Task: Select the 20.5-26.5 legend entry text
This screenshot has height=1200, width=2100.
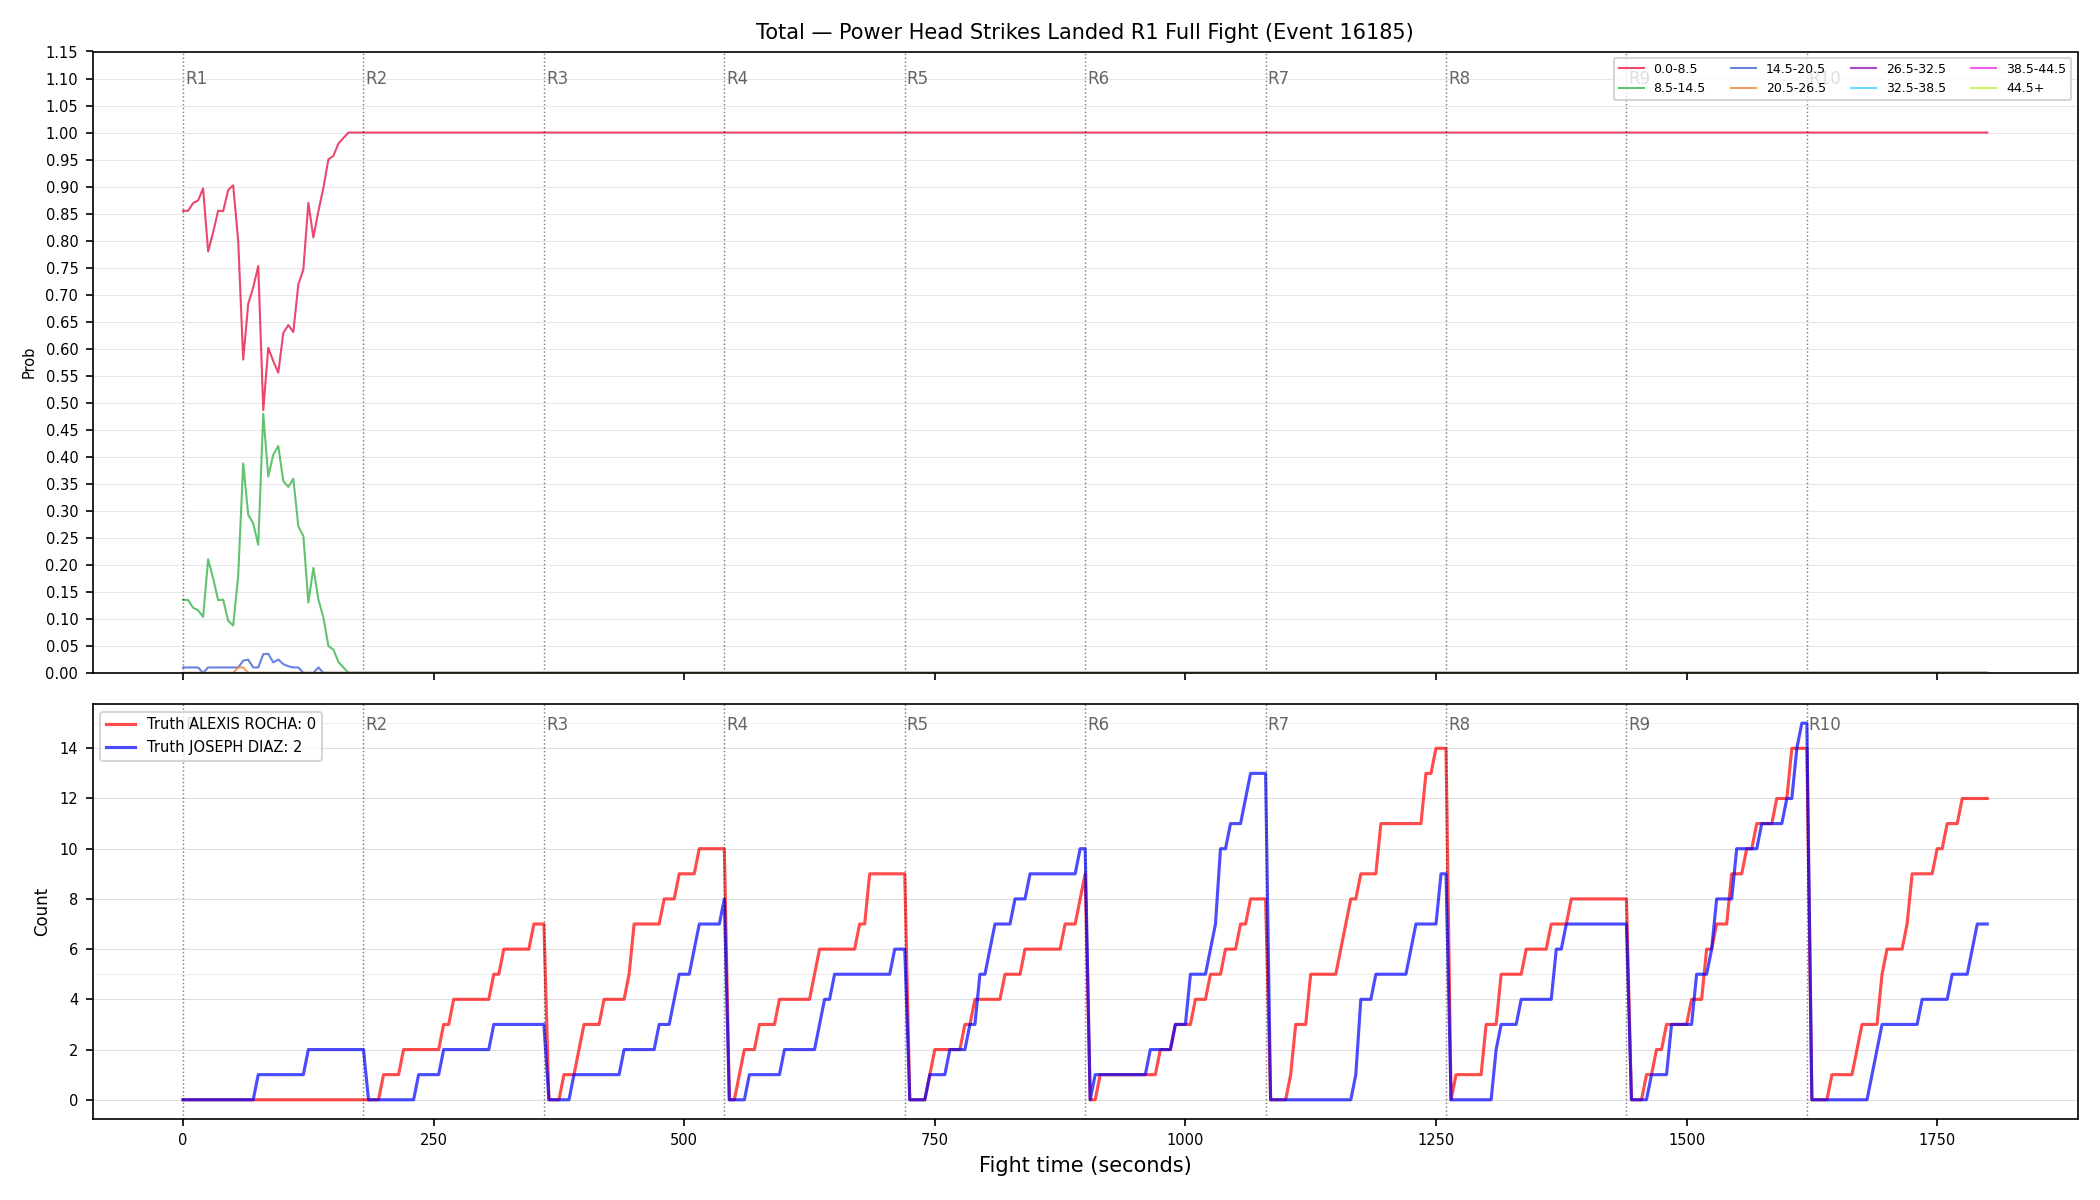Action: [x=1795, y=88]
